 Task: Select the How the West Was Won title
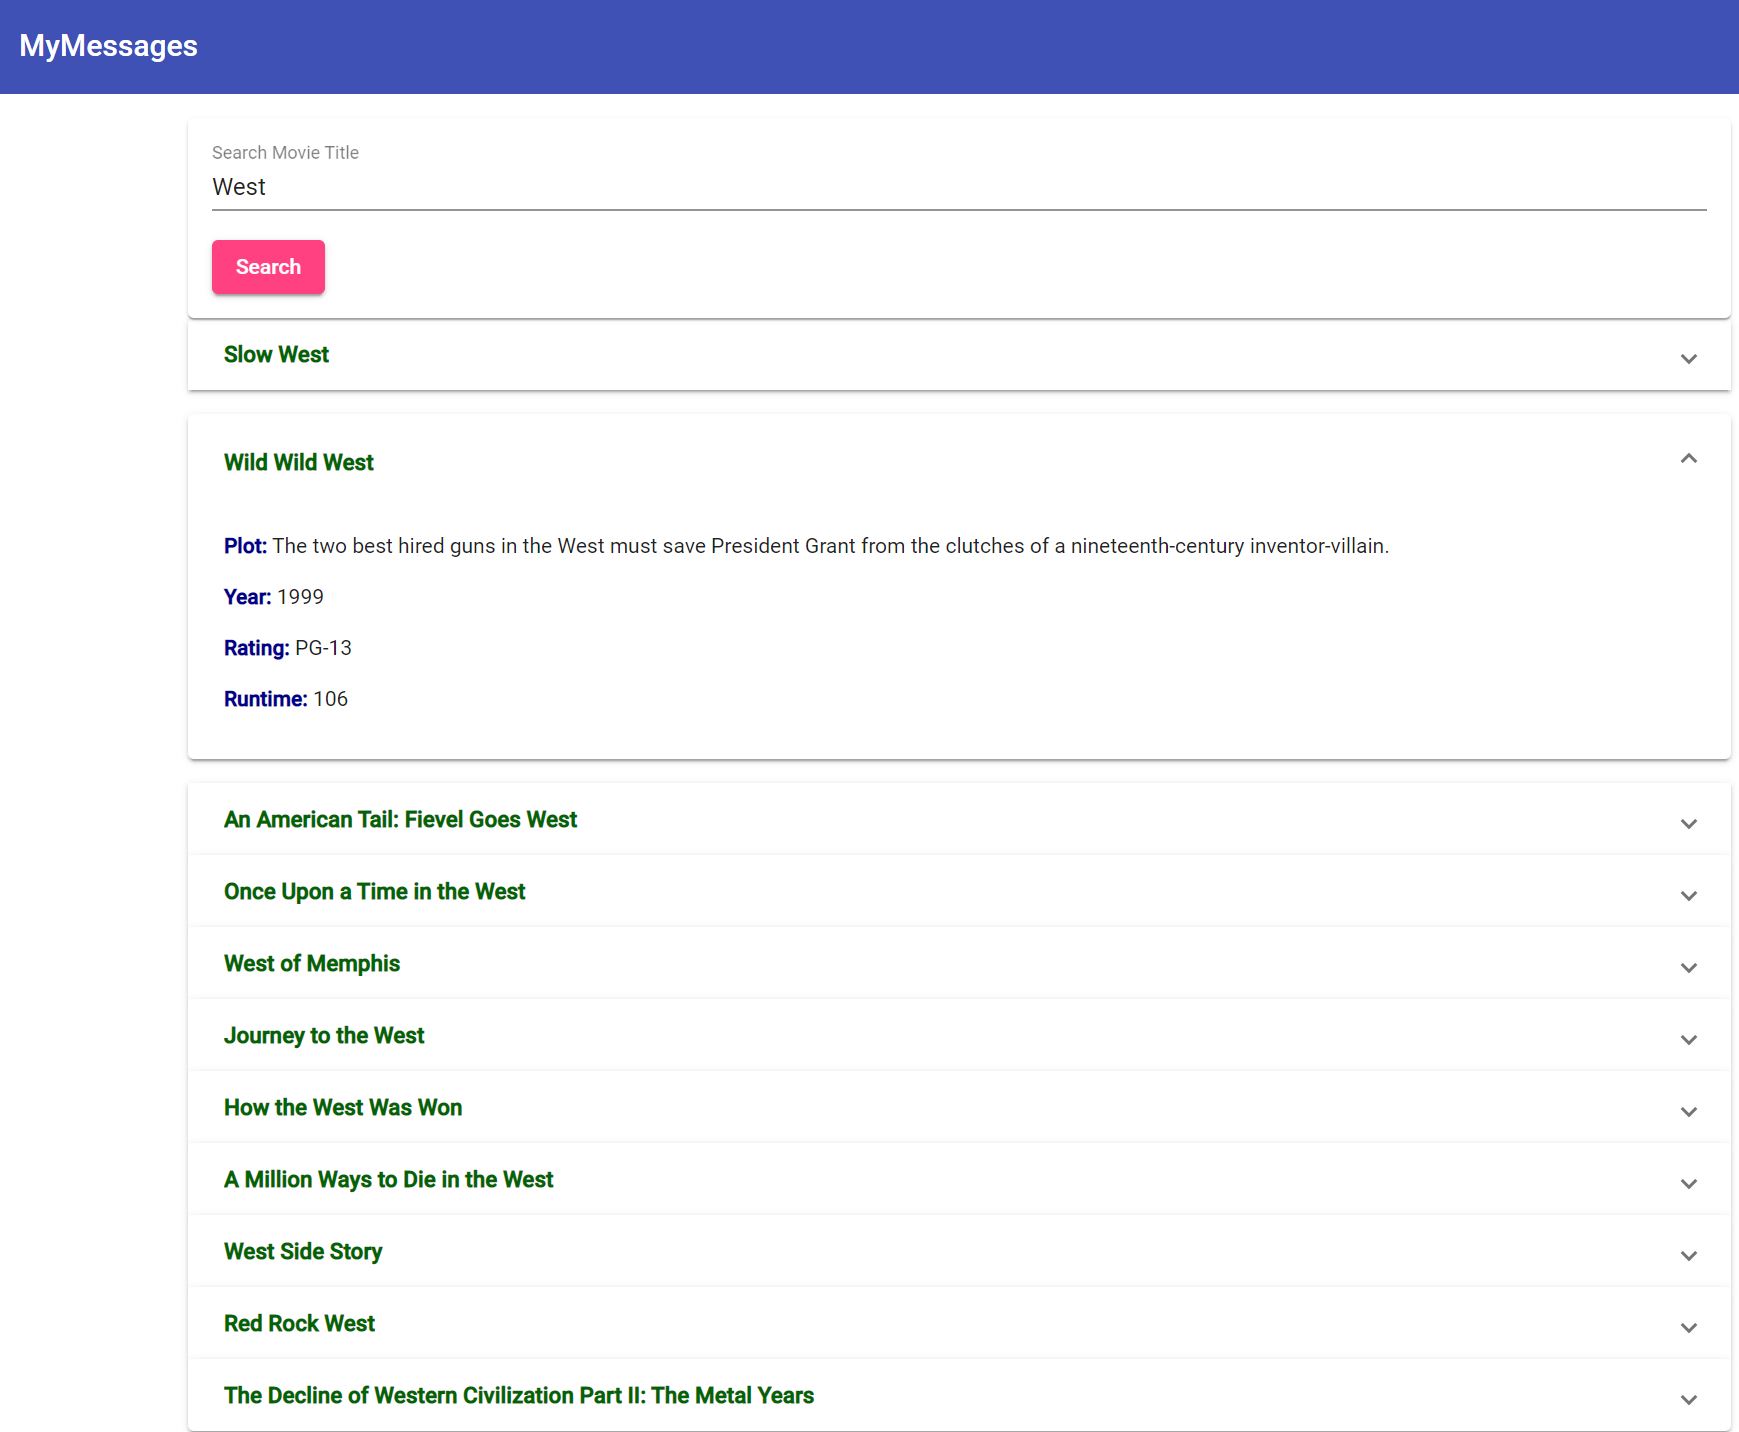coord(342,1107)
